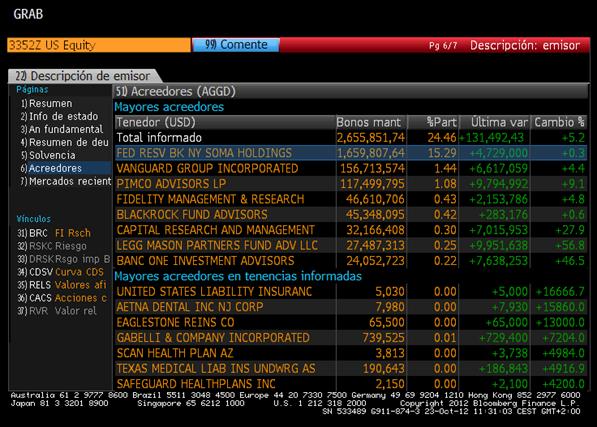The image size is (597, 427).
Task: Click the Páginas sidebar heading
Action: click(x=32, y=89)
